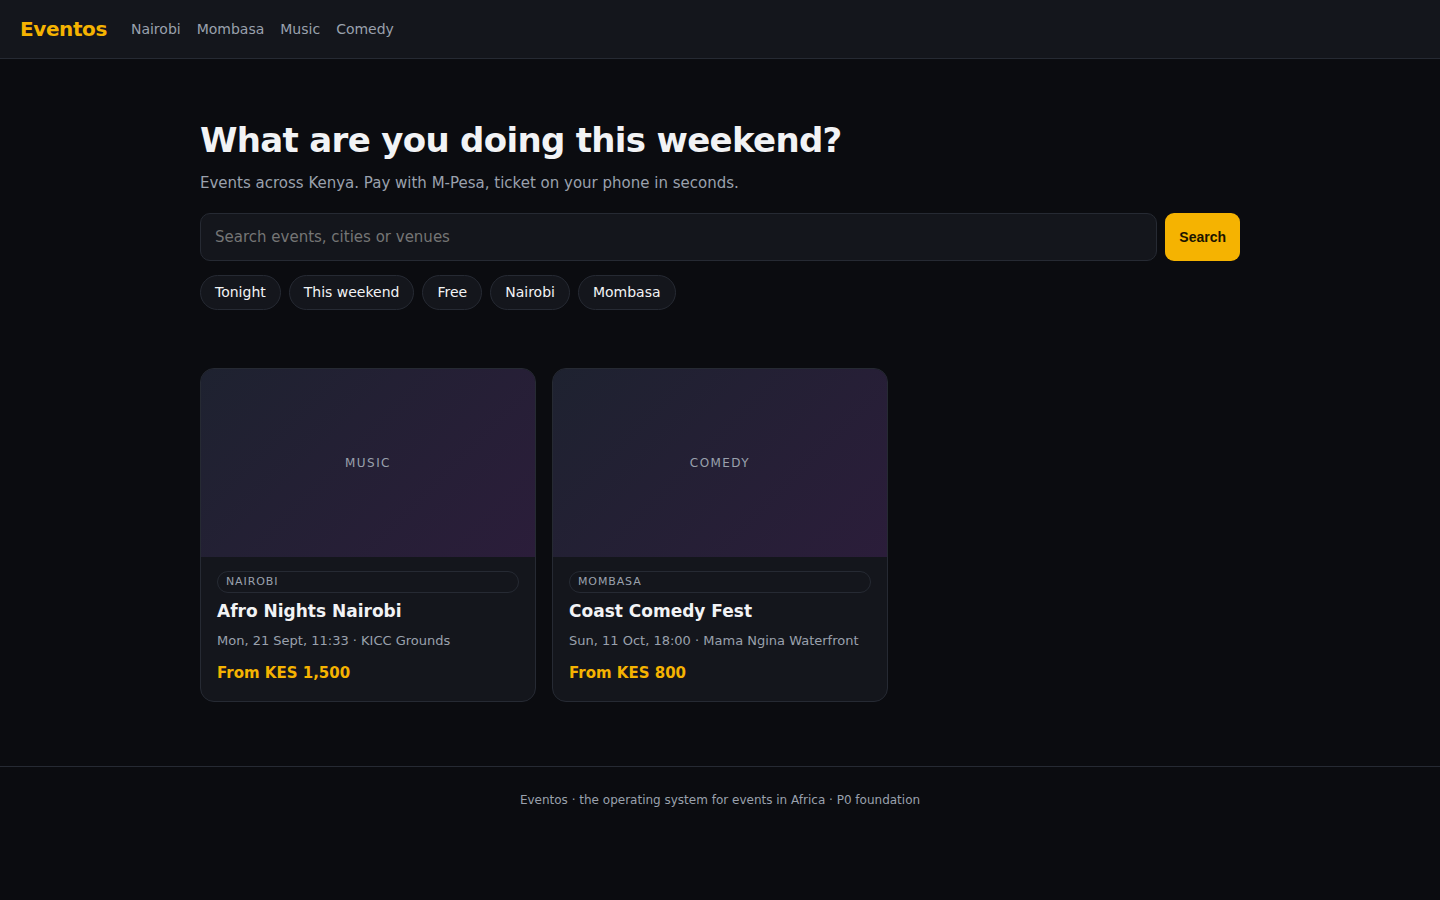Open the Afro Nights Nairobi event title
The image size is (1440, 900).
309,611
